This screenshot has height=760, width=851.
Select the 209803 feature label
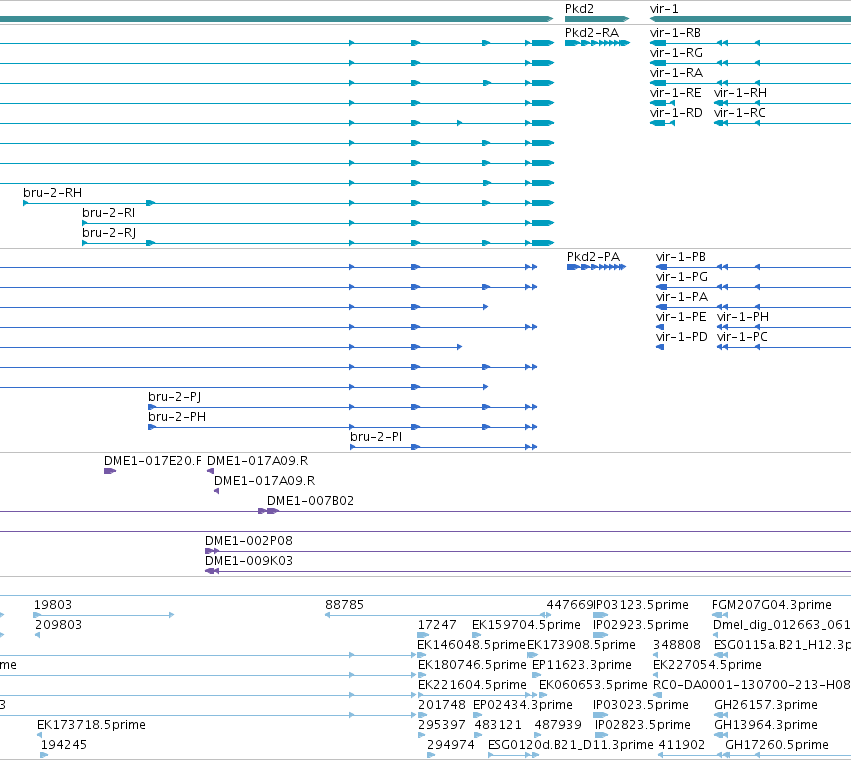[x=59, y=625]
